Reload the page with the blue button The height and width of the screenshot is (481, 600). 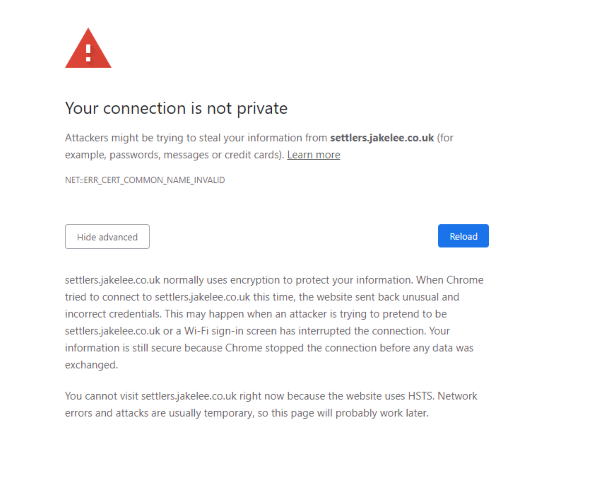click(x=463, y=236)
